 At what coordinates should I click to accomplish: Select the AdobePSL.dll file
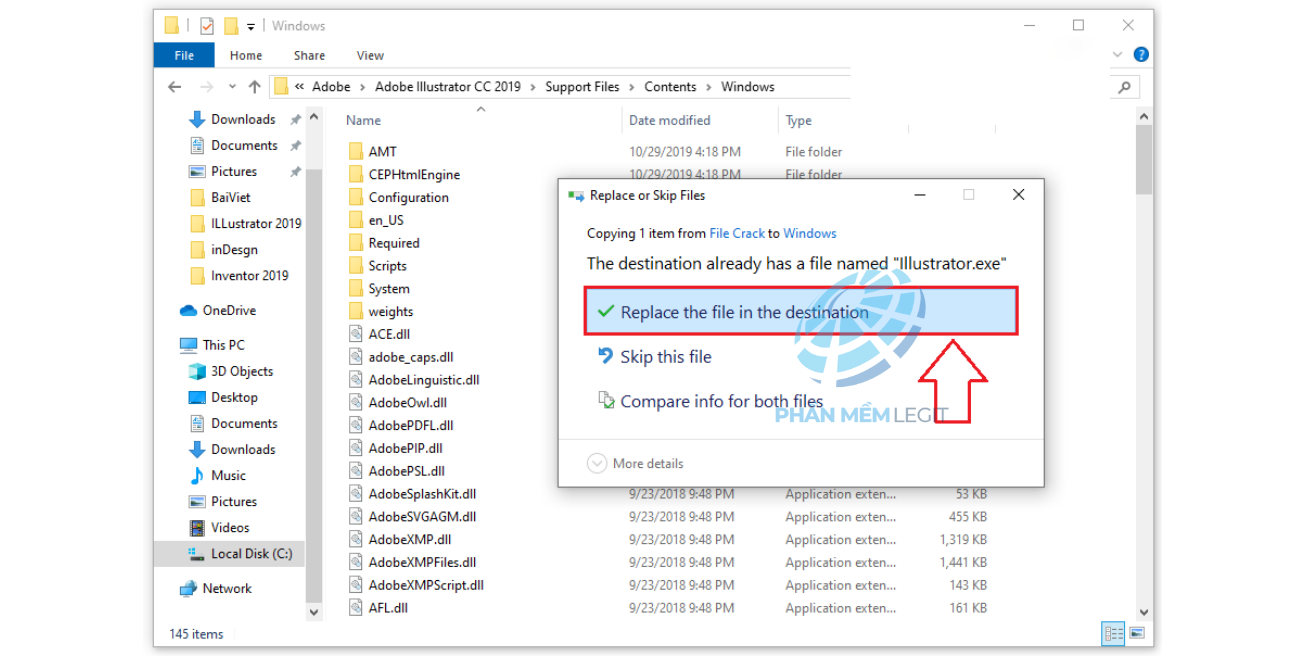coord(406,471)
